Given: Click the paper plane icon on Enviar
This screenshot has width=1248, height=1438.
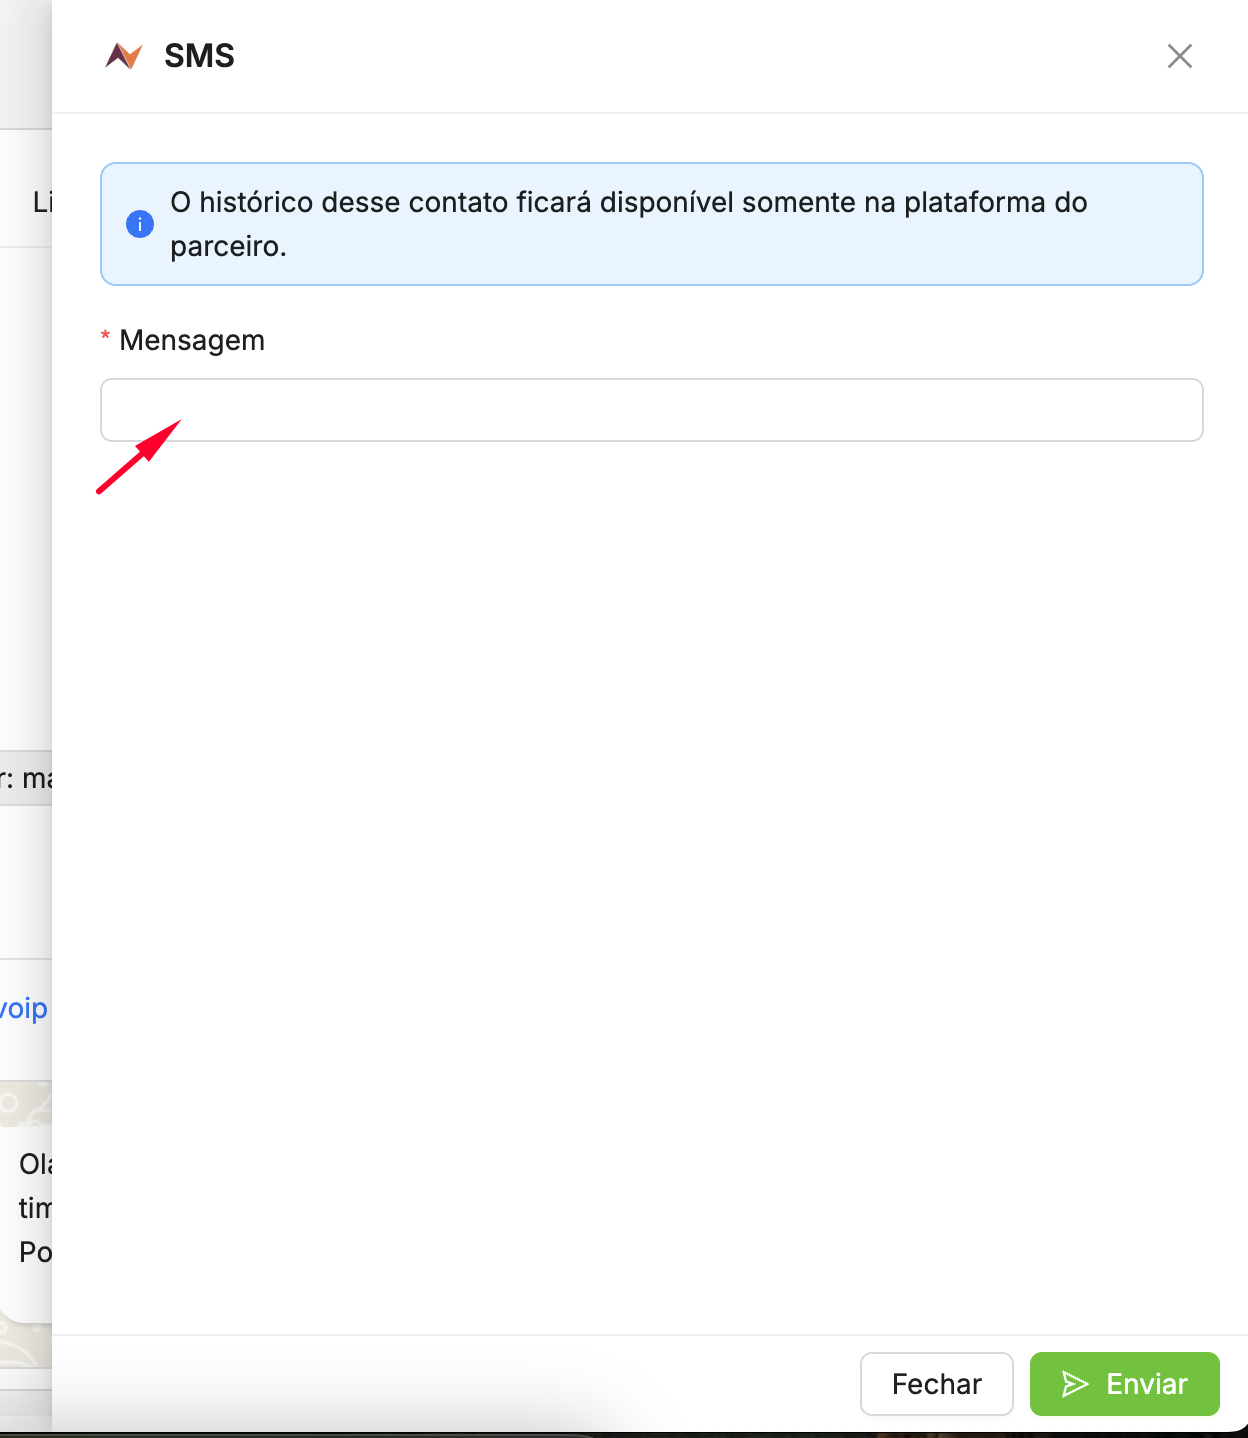Looking at the screenshot, I should (1075, 1384).
